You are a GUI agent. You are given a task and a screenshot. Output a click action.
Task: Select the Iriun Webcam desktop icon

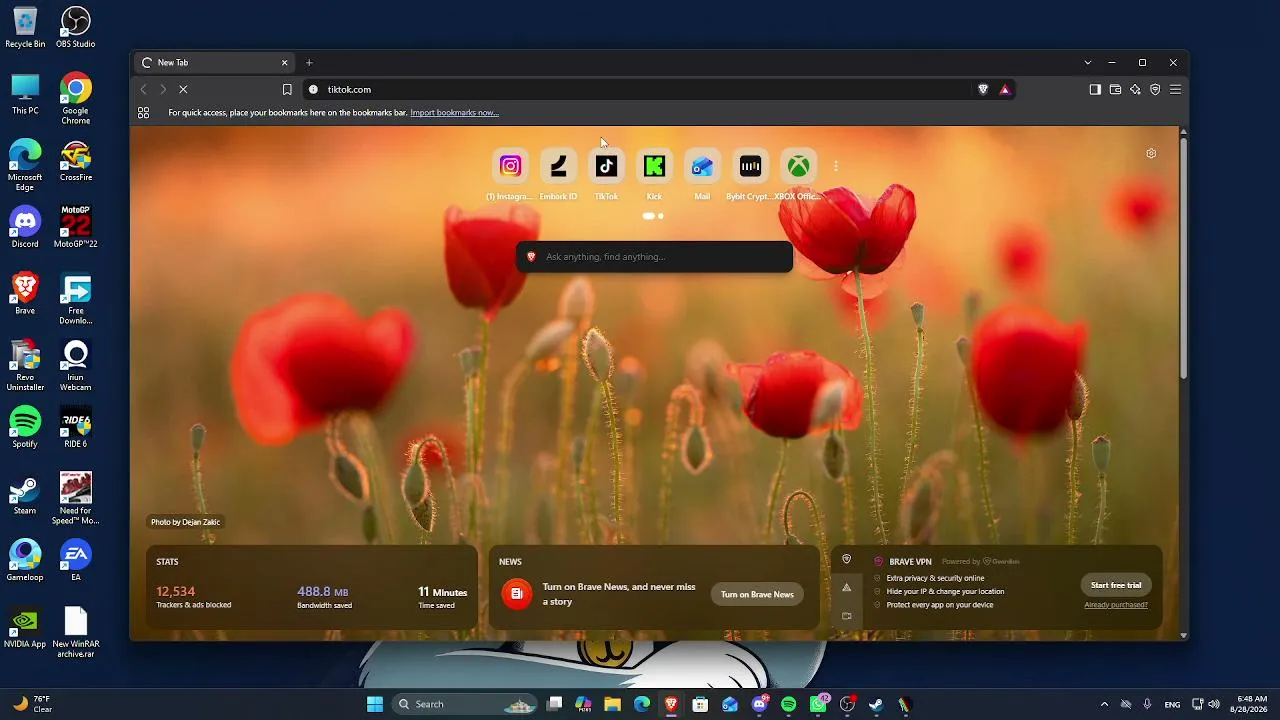coord(76,366)
